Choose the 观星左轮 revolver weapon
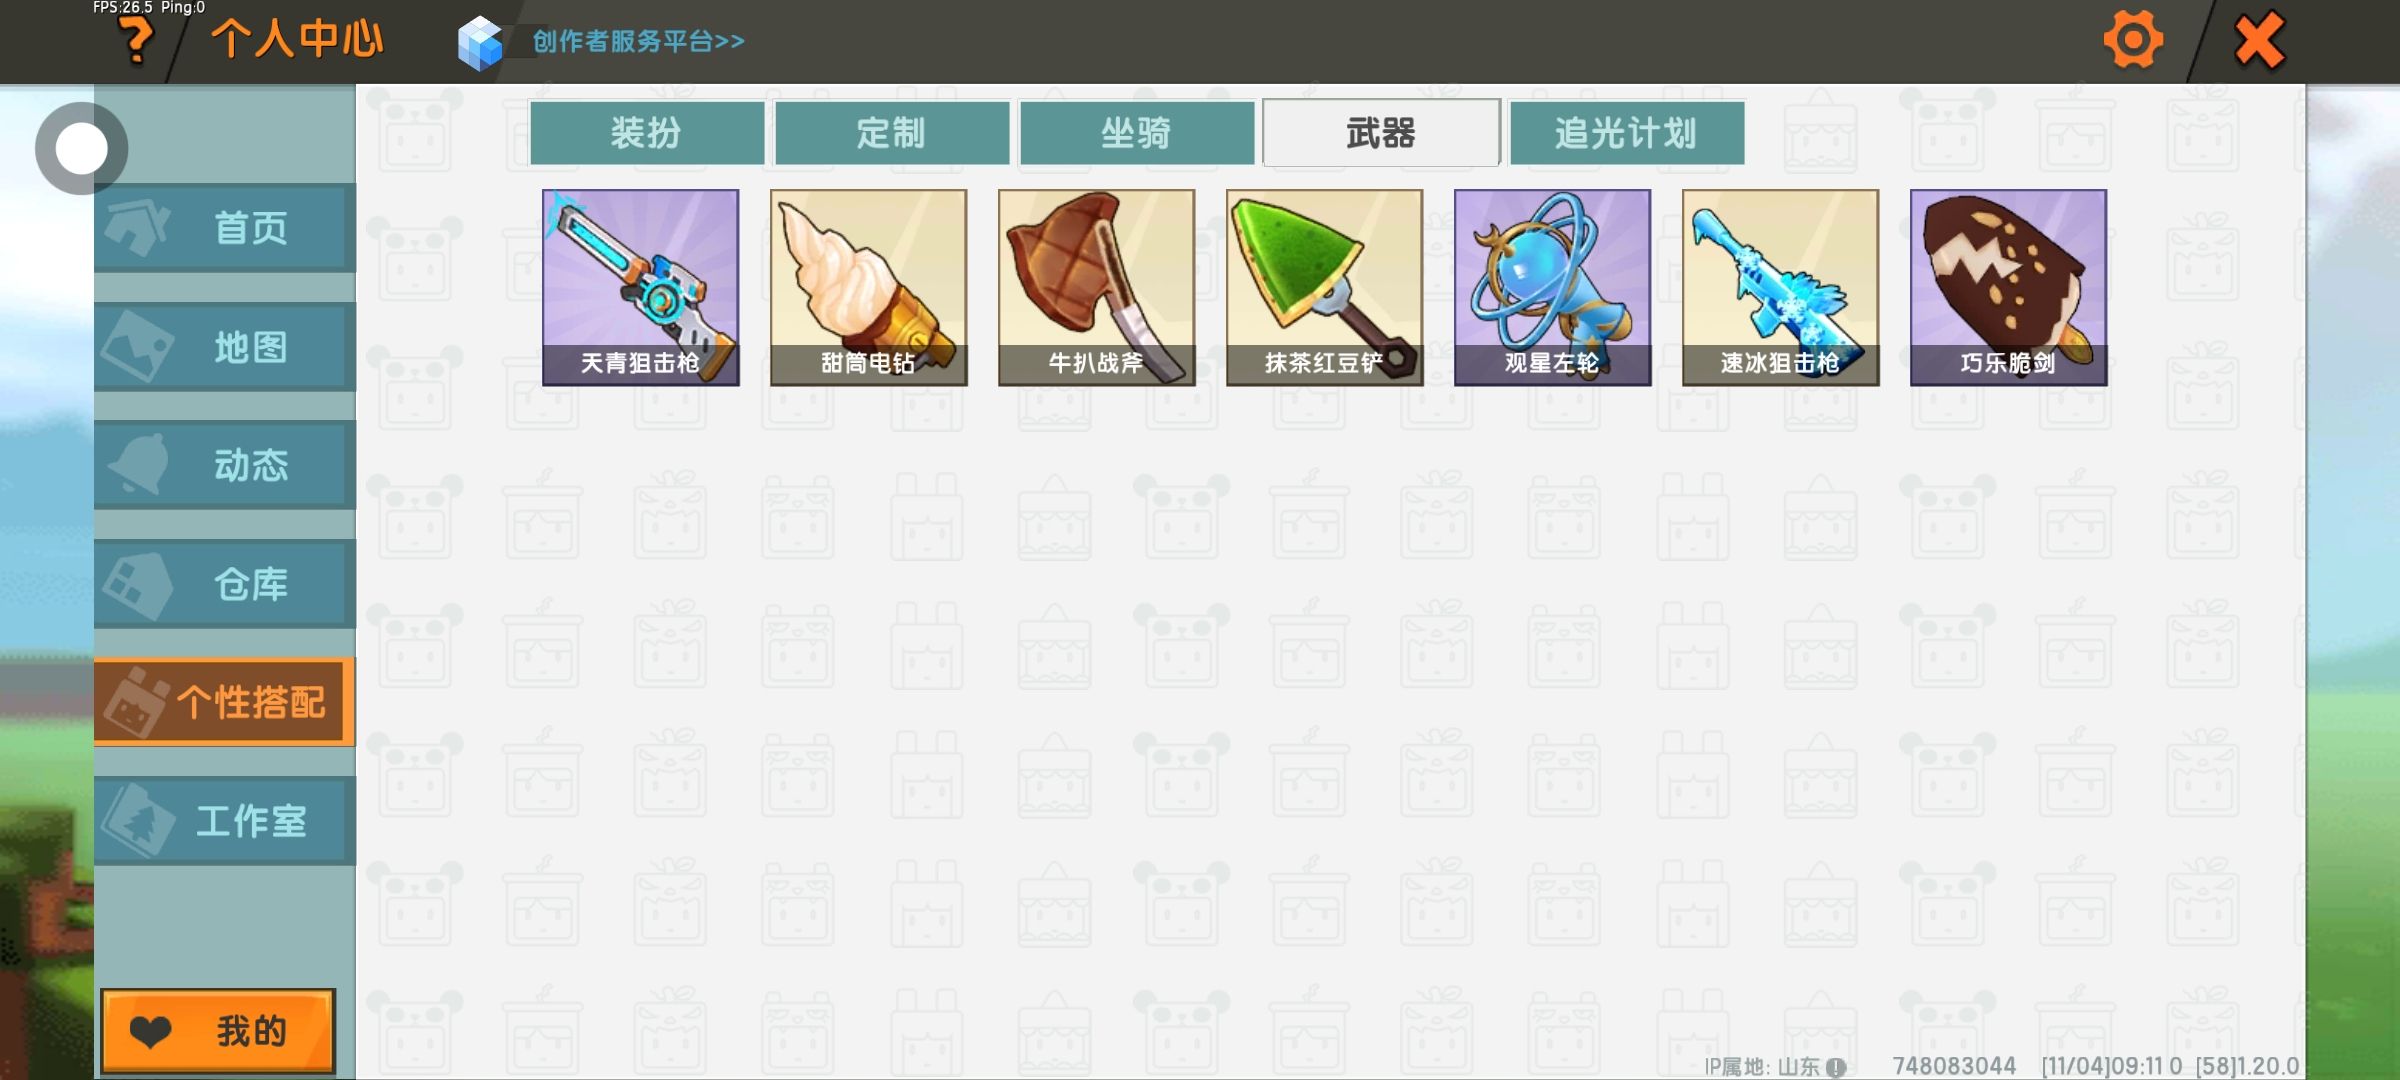 1553,288
